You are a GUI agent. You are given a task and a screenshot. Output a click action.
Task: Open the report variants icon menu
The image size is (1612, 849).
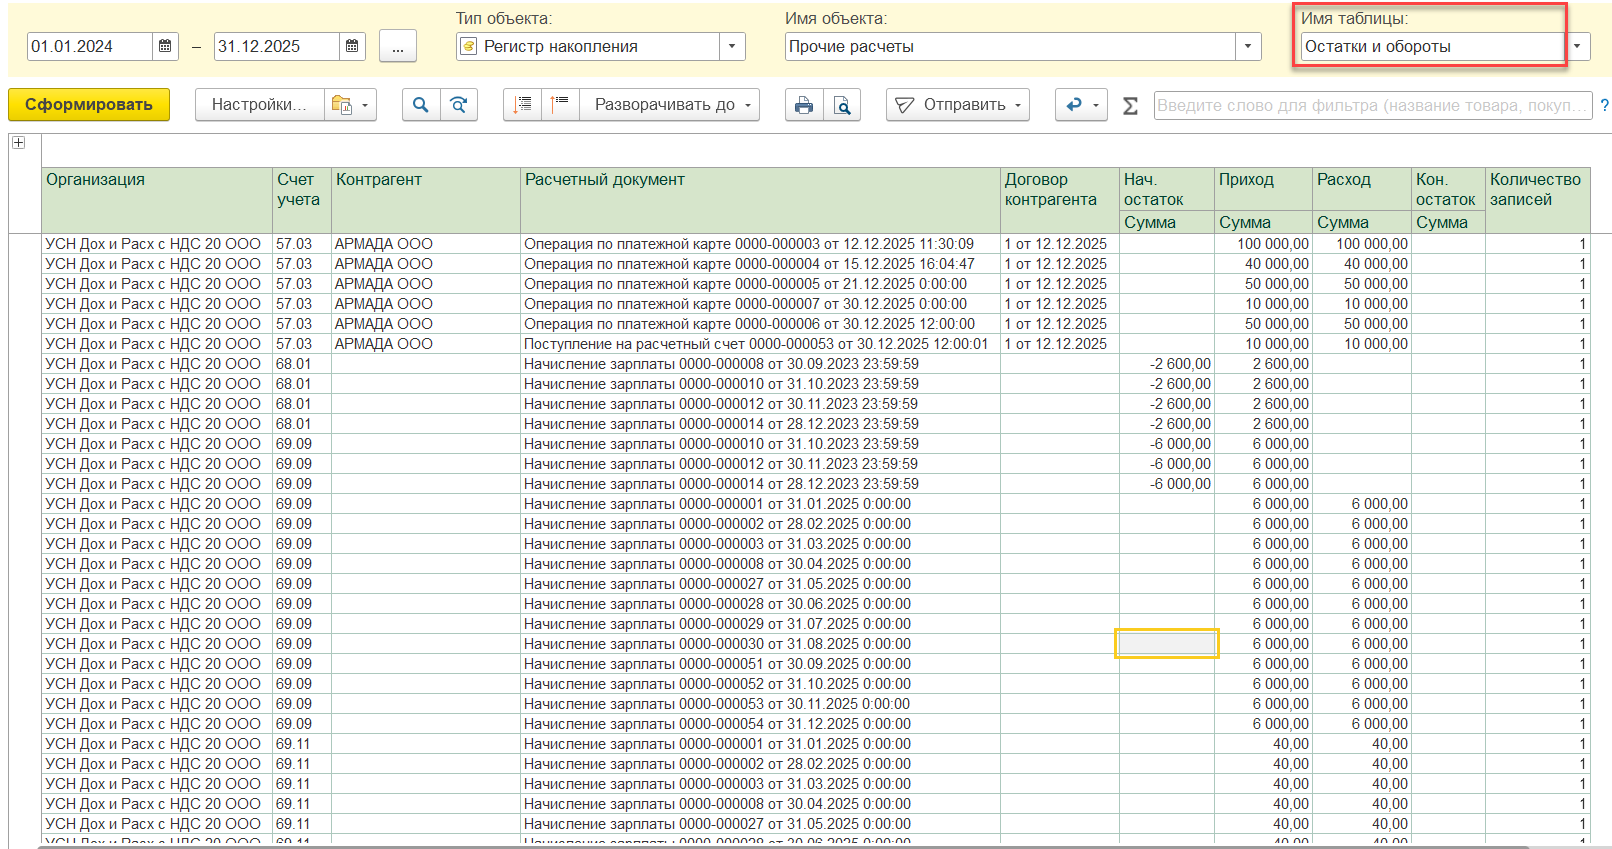tap(350, 105)
